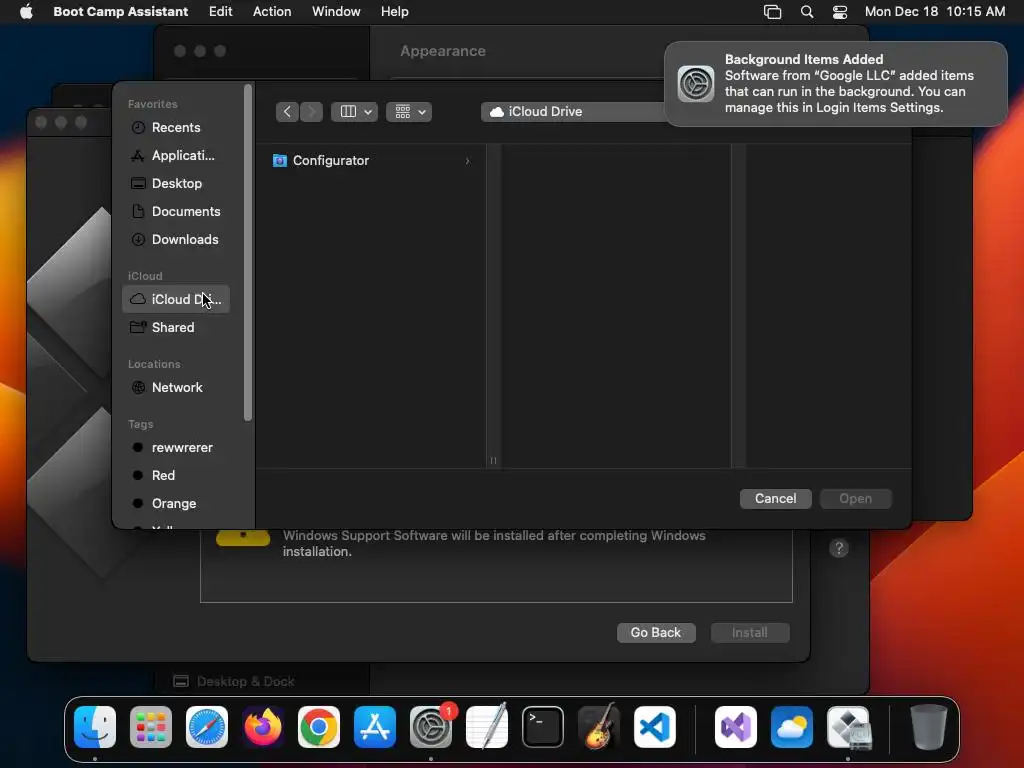1024x768 pixels.
Task: Click Install in Boot Camp Assistant
Action: (x=750, y=632)
